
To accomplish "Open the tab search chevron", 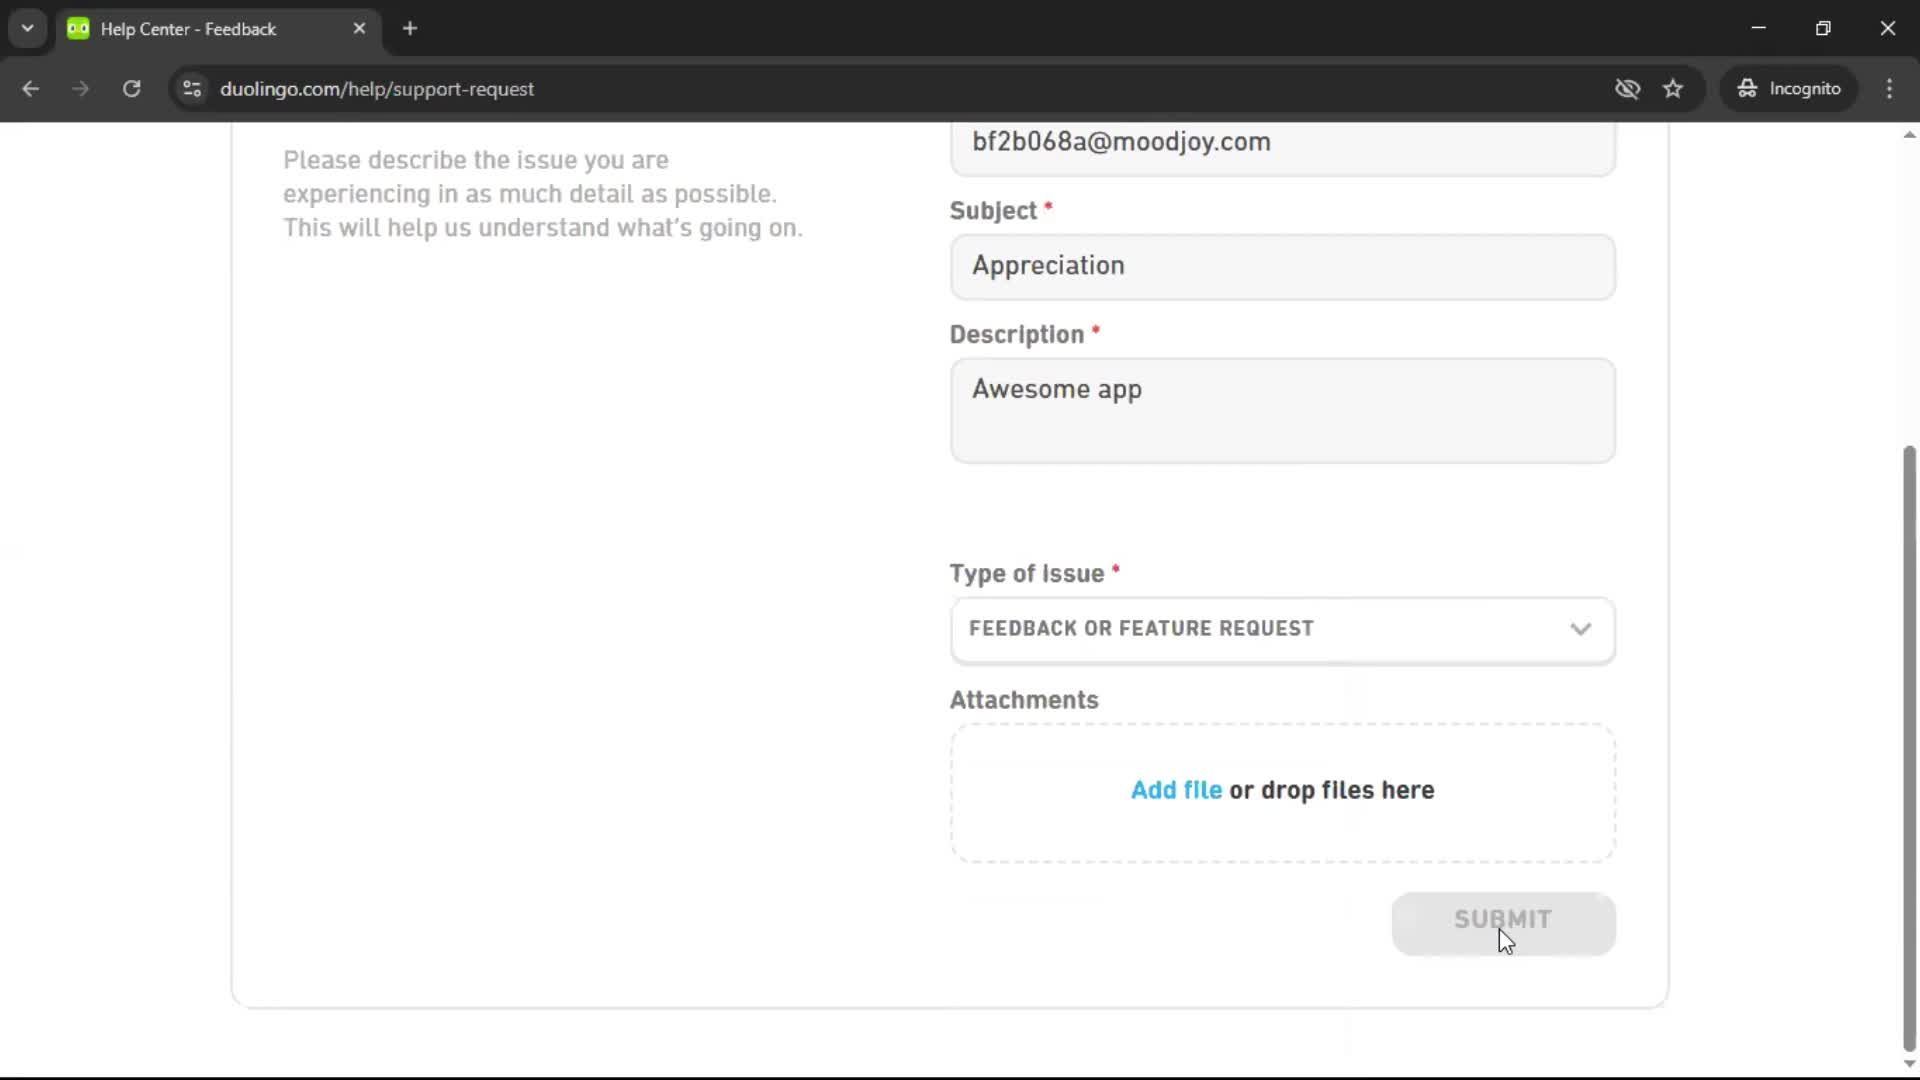I will pos(27,28).
